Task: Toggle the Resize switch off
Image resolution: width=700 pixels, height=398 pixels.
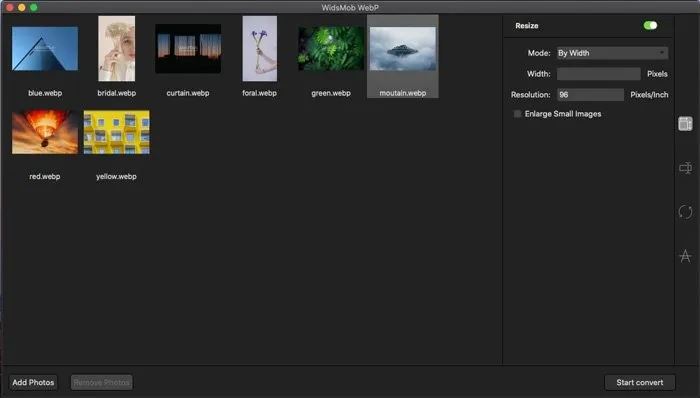Action: pyautogui.click(x=650, y=25)
